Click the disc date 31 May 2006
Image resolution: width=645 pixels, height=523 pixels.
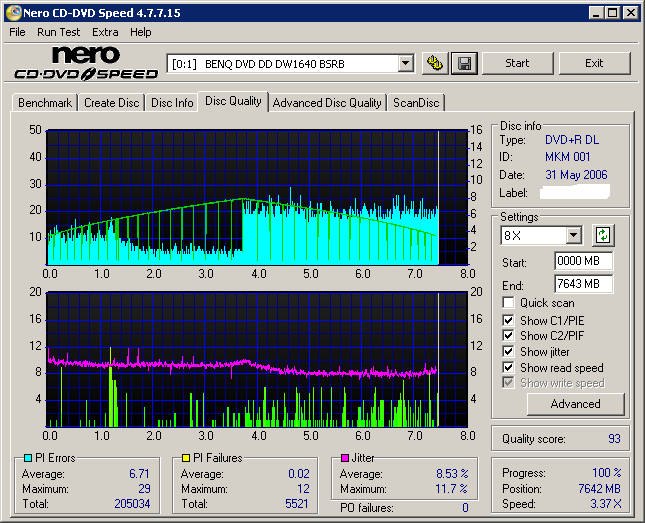pyautogui.click(x=576, y=175)
